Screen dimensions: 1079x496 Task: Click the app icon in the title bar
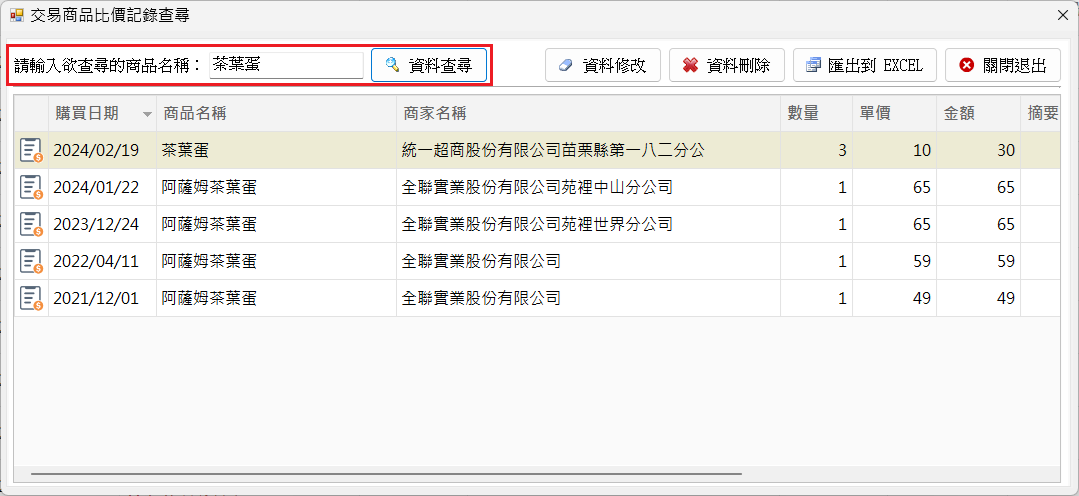tap(17, 15)
